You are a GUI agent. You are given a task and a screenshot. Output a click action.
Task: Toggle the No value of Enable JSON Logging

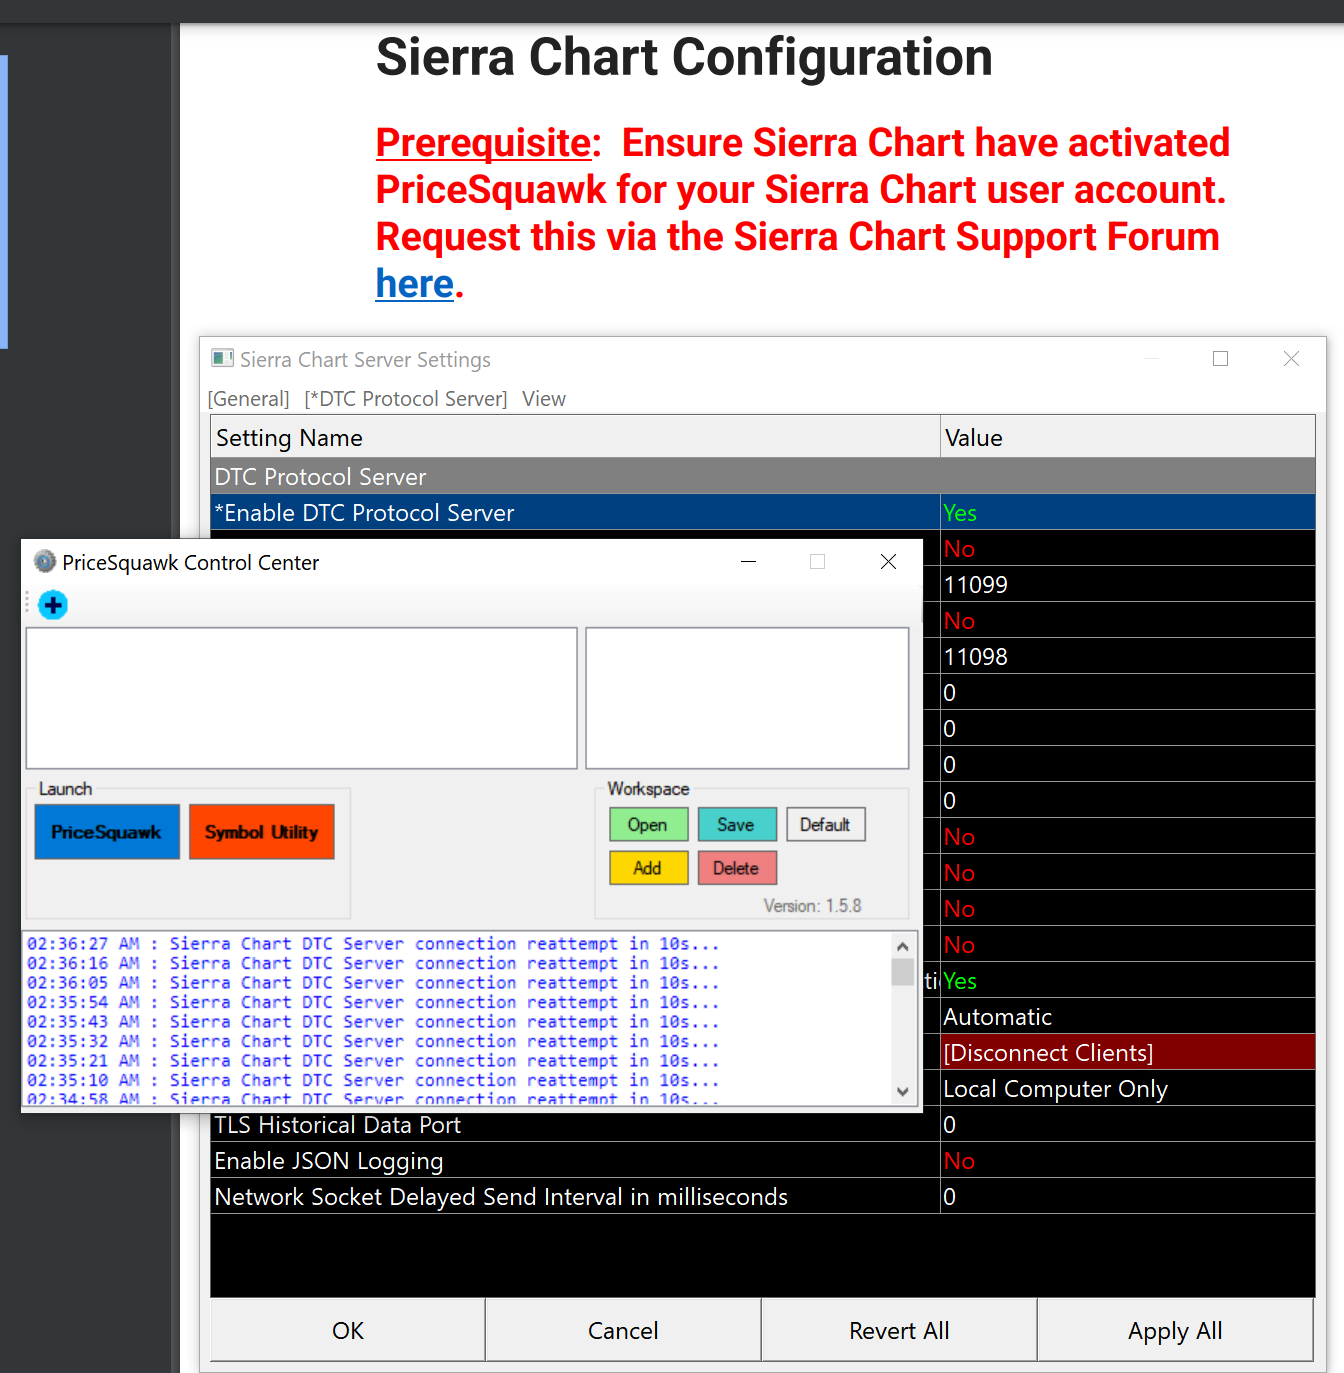pyautogui.click(x=1128, y=1160)
